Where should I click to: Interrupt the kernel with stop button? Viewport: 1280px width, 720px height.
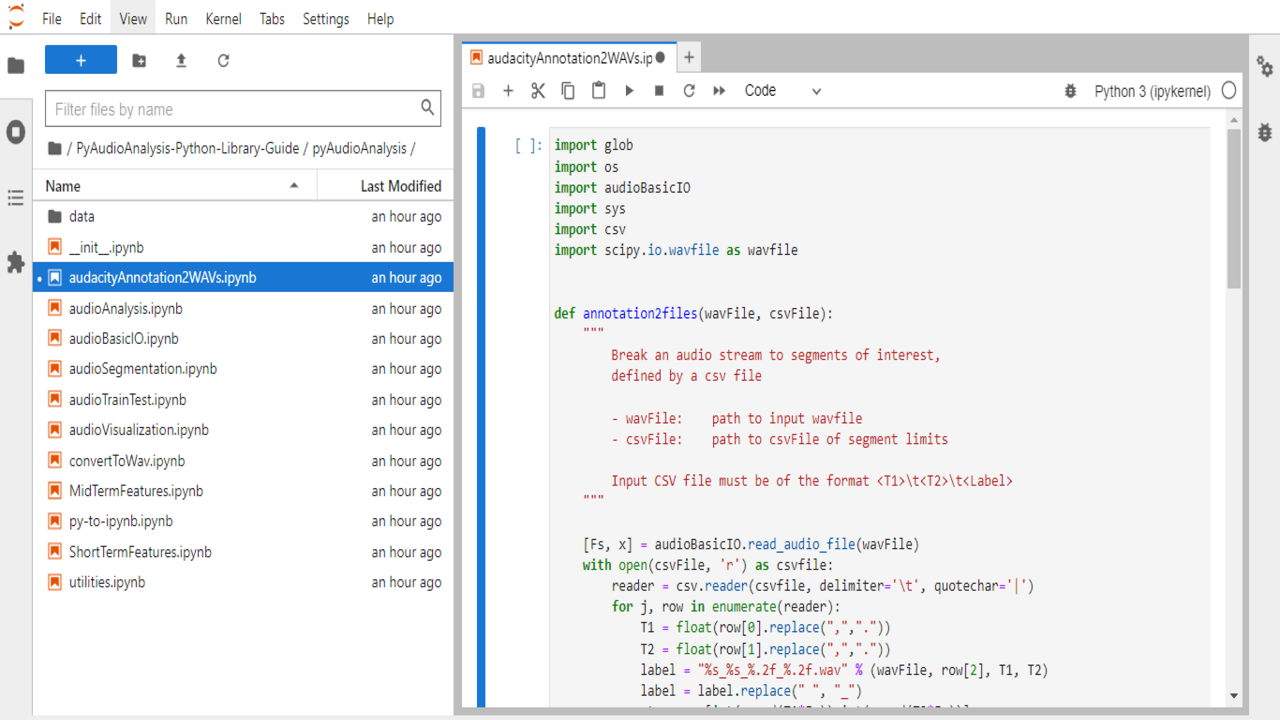[659, 91]
